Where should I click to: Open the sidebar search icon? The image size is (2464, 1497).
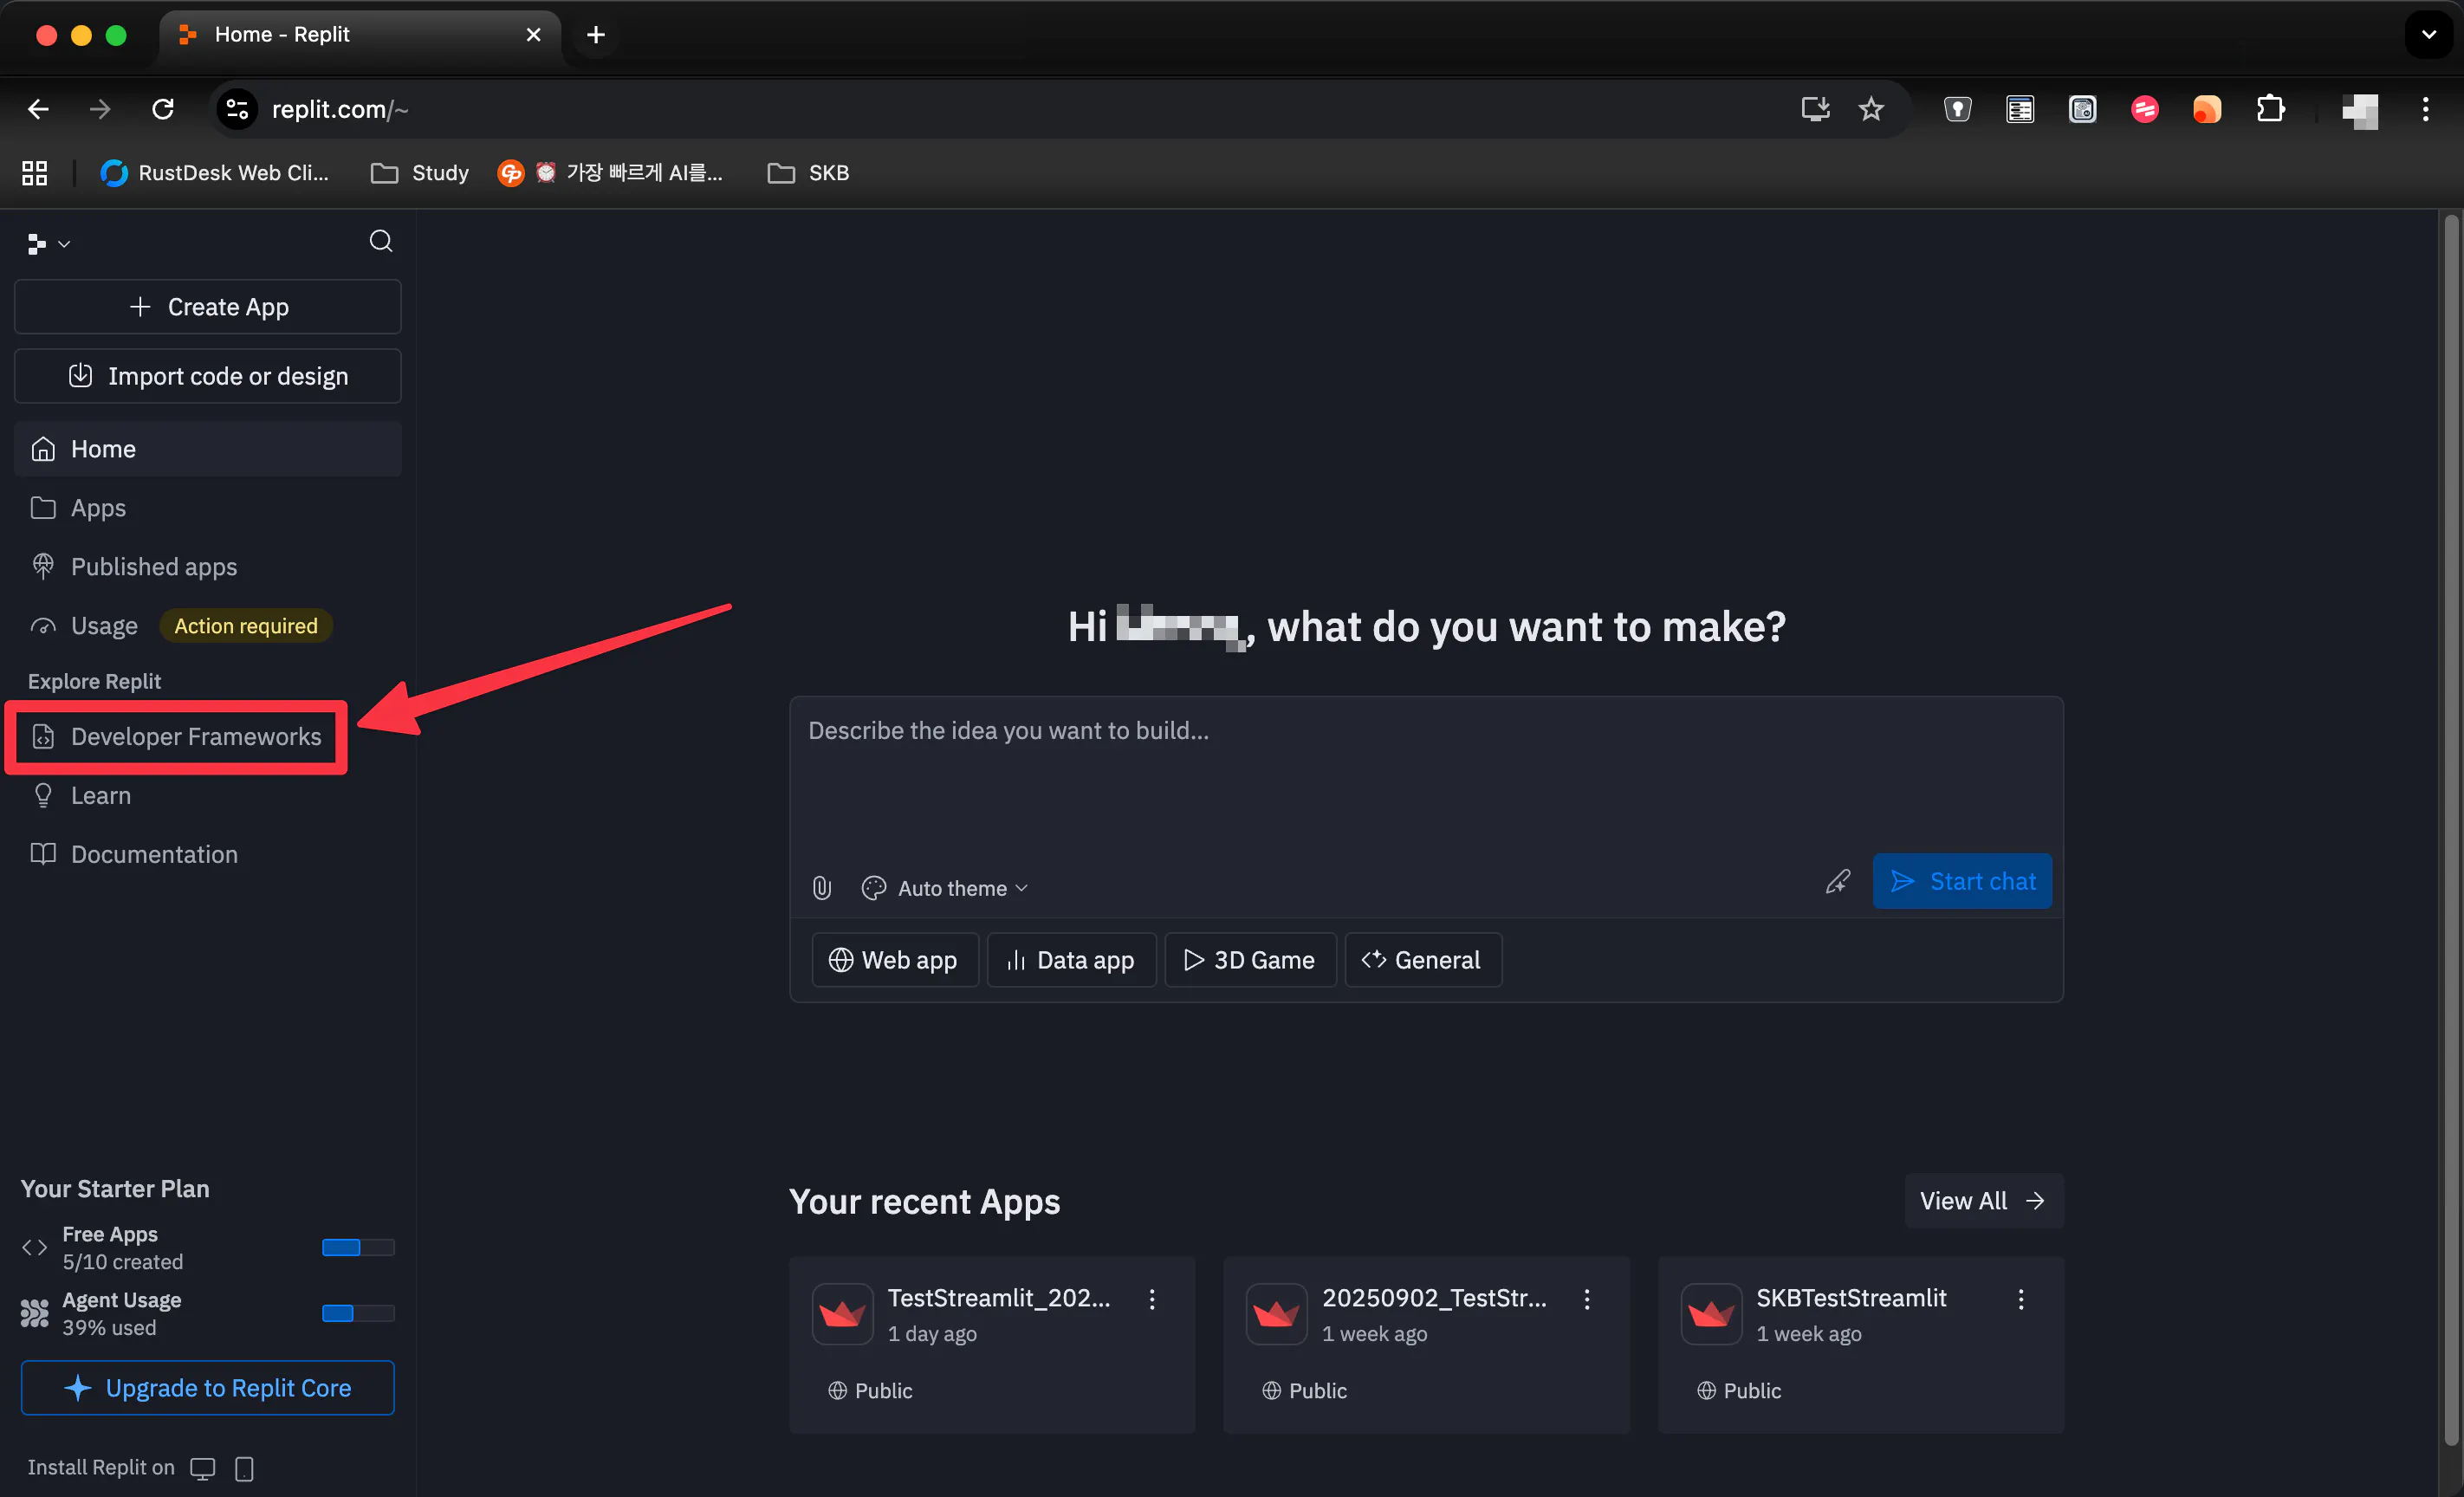[380, 241]
